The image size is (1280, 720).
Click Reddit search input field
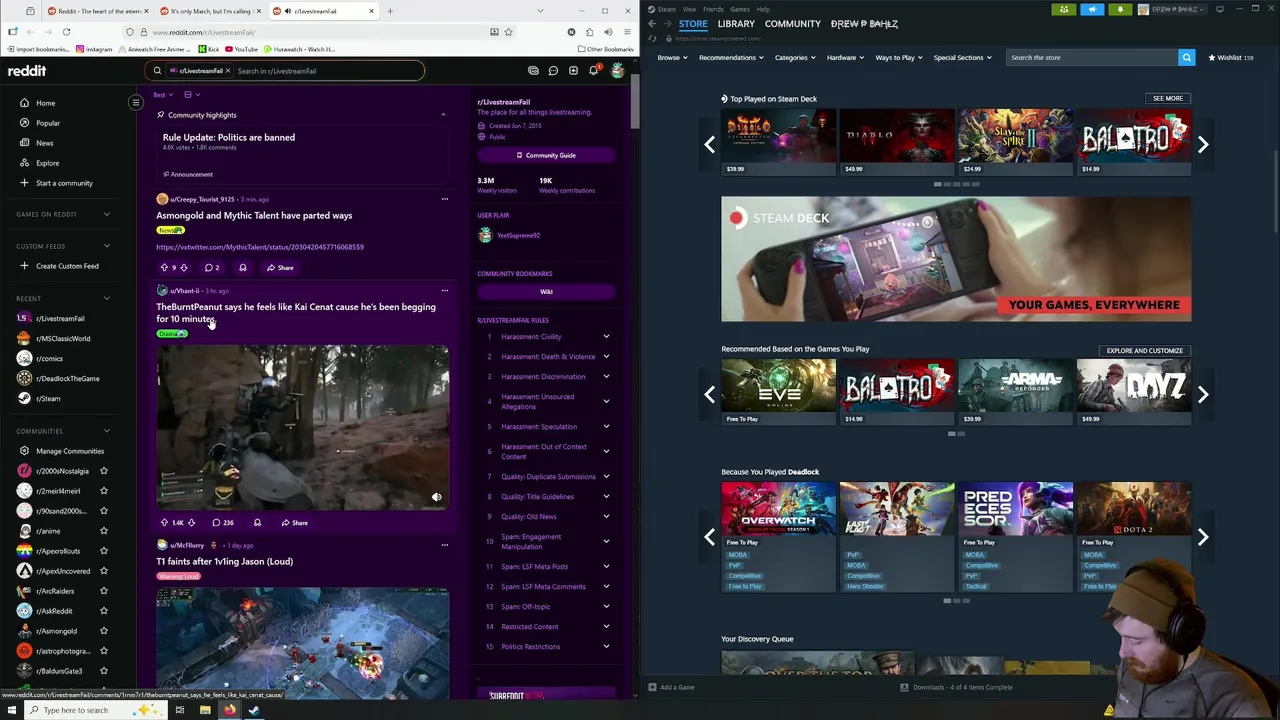[x=328, y=71]
